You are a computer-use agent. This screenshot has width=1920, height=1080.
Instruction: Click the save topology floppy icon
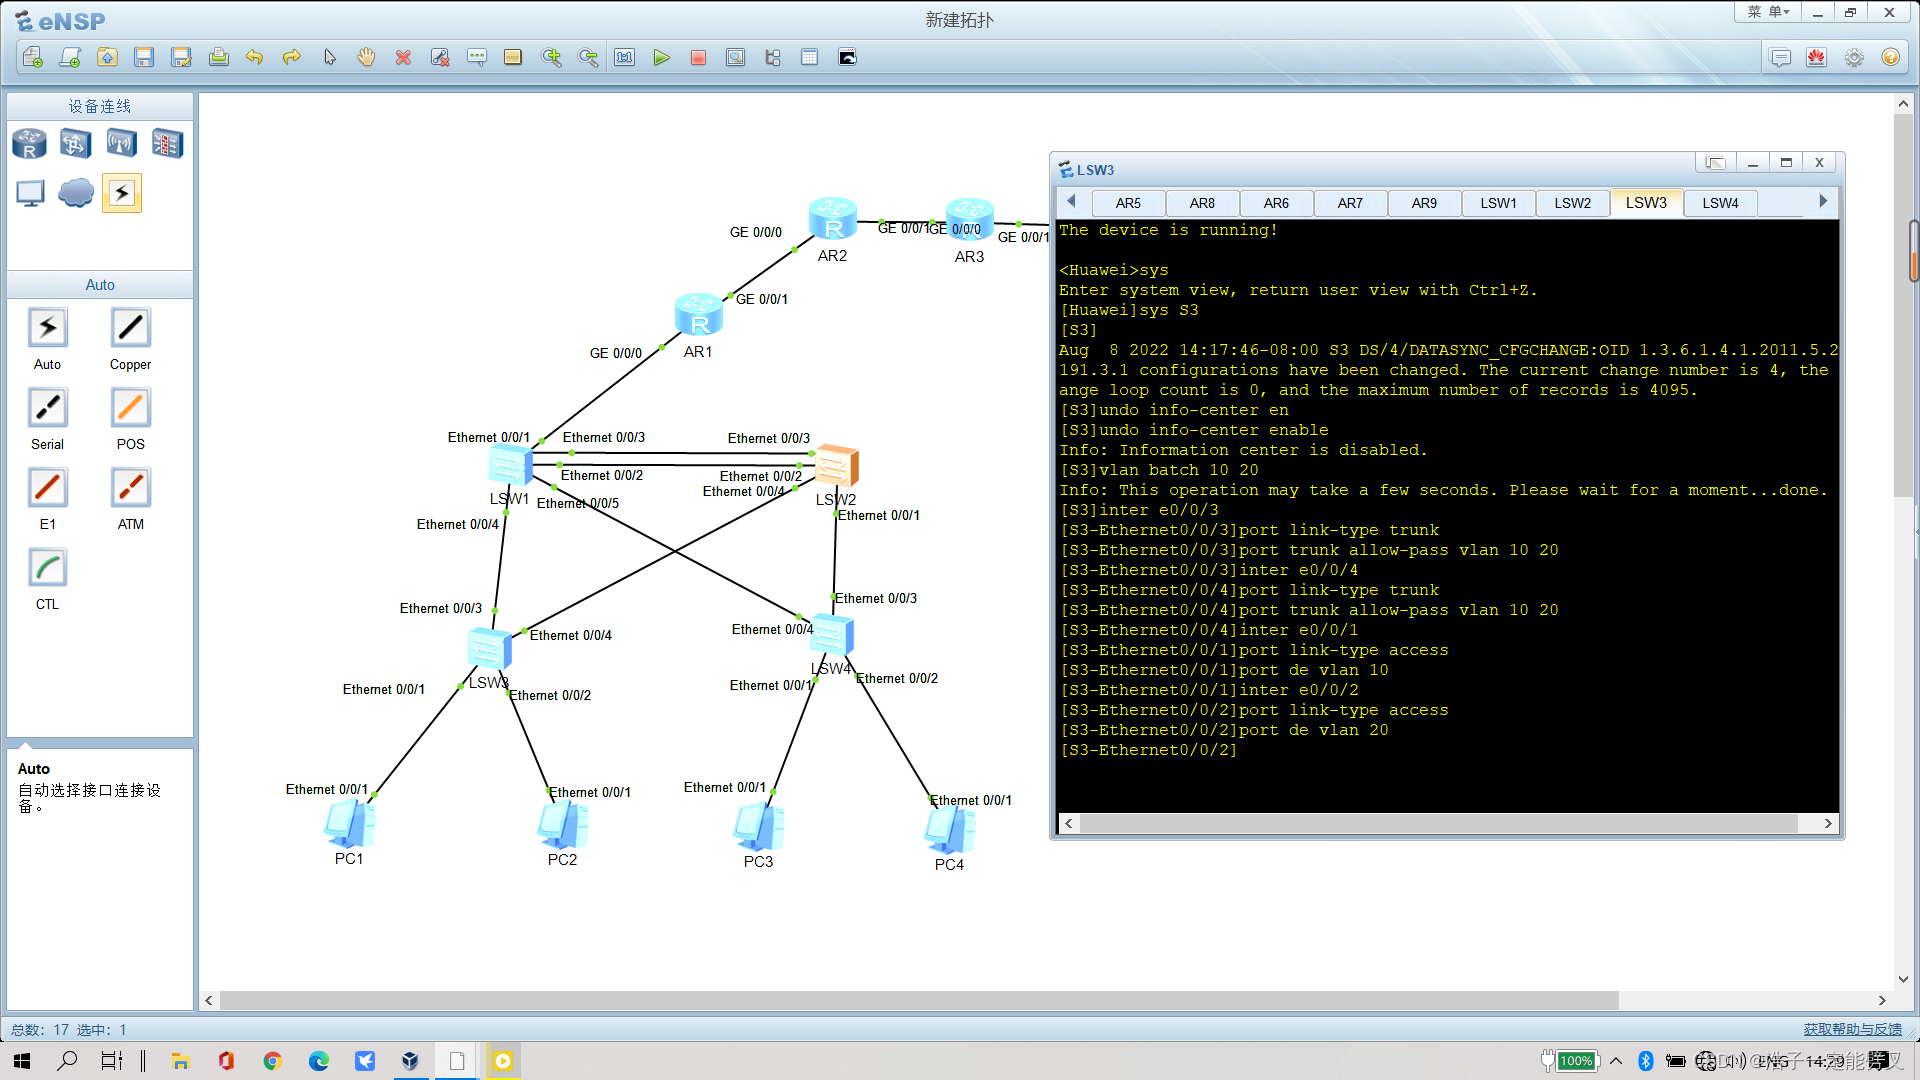click(144, 58)
